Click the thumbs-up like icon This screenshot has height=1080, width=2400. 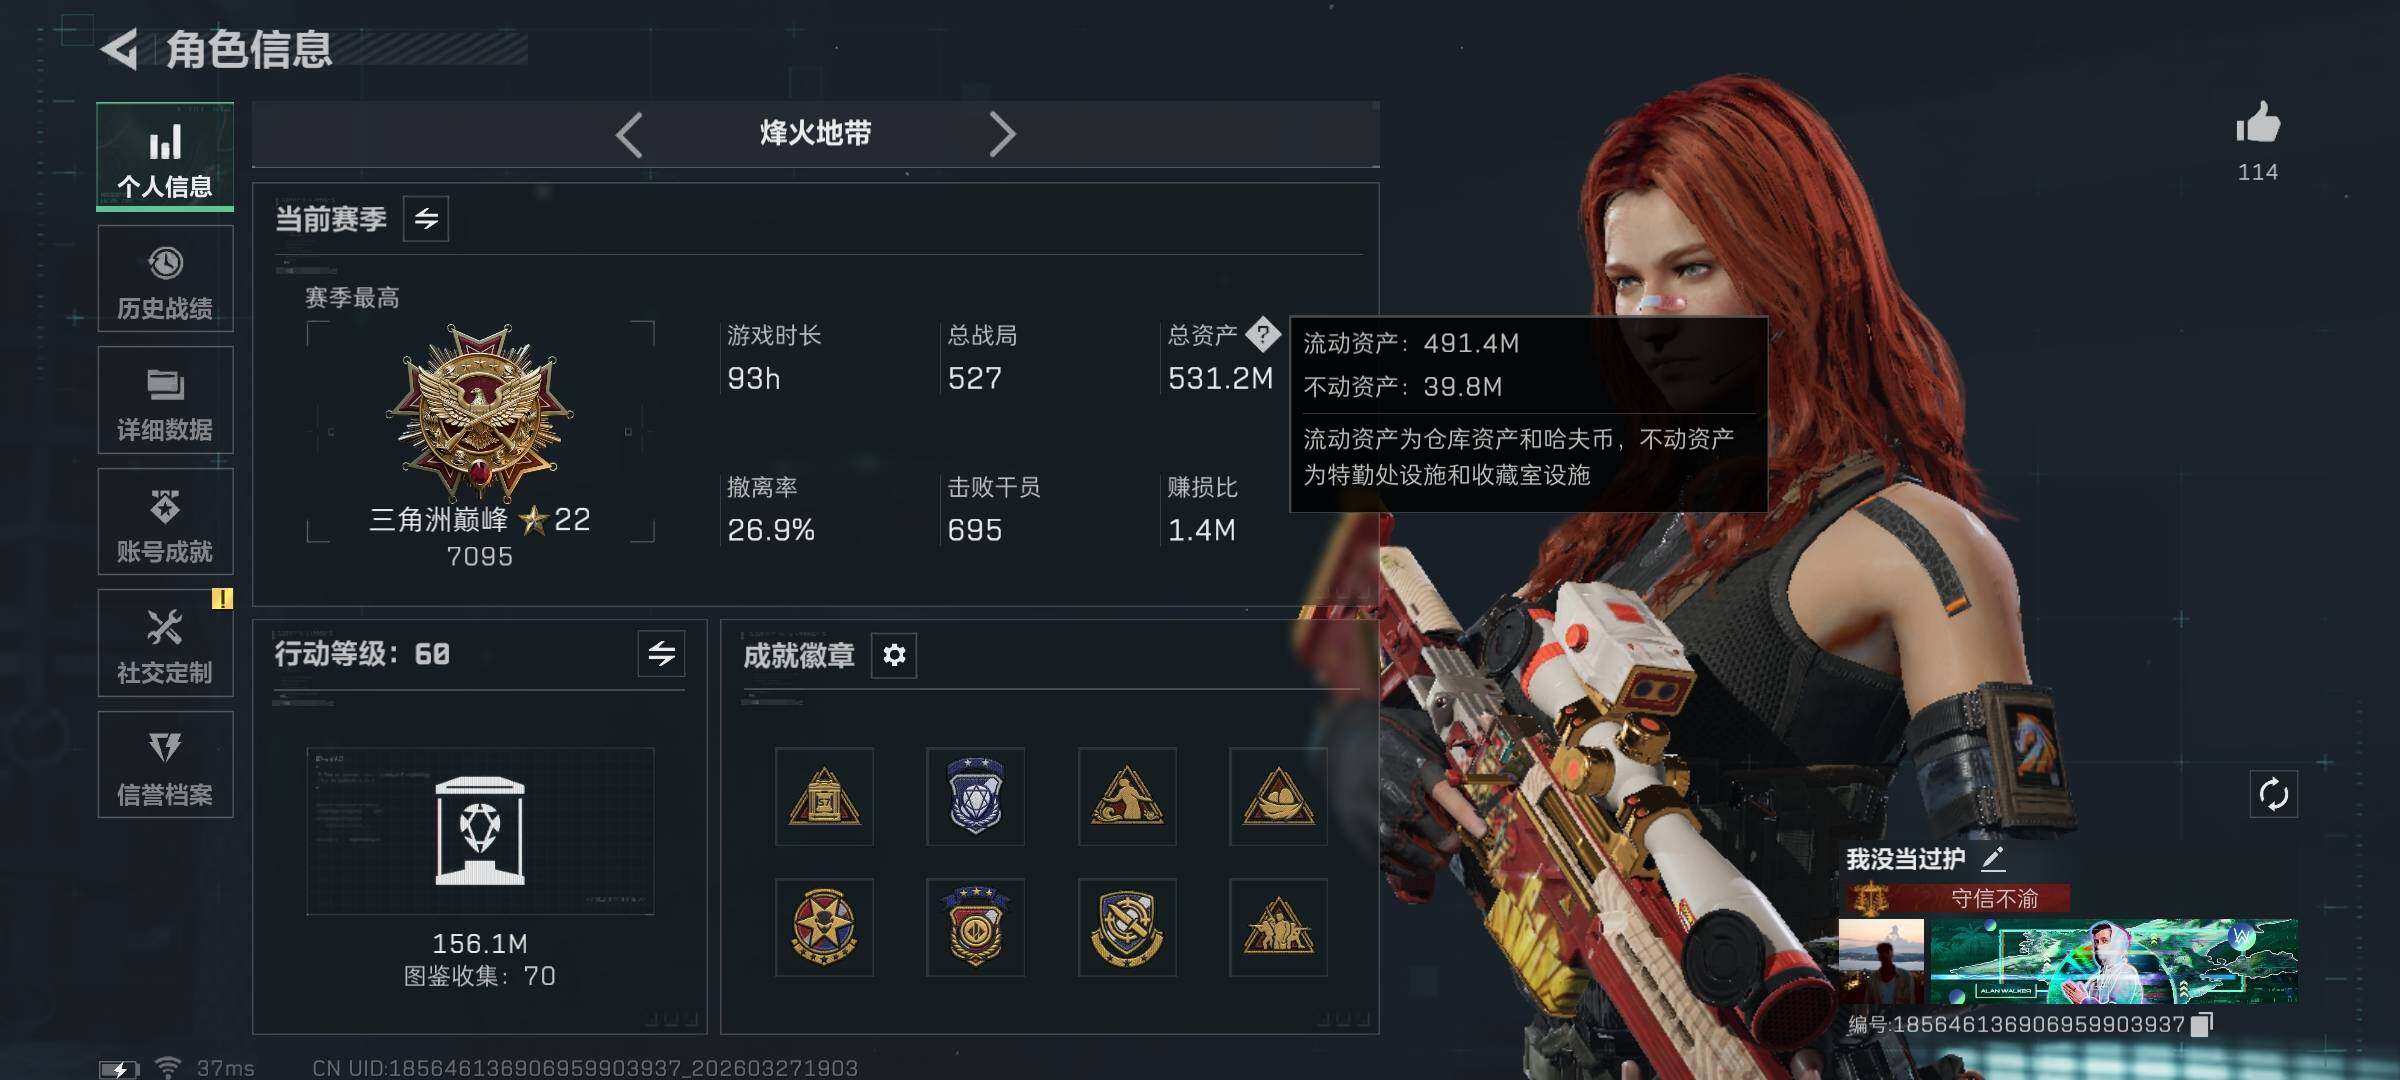[2258, 123]
